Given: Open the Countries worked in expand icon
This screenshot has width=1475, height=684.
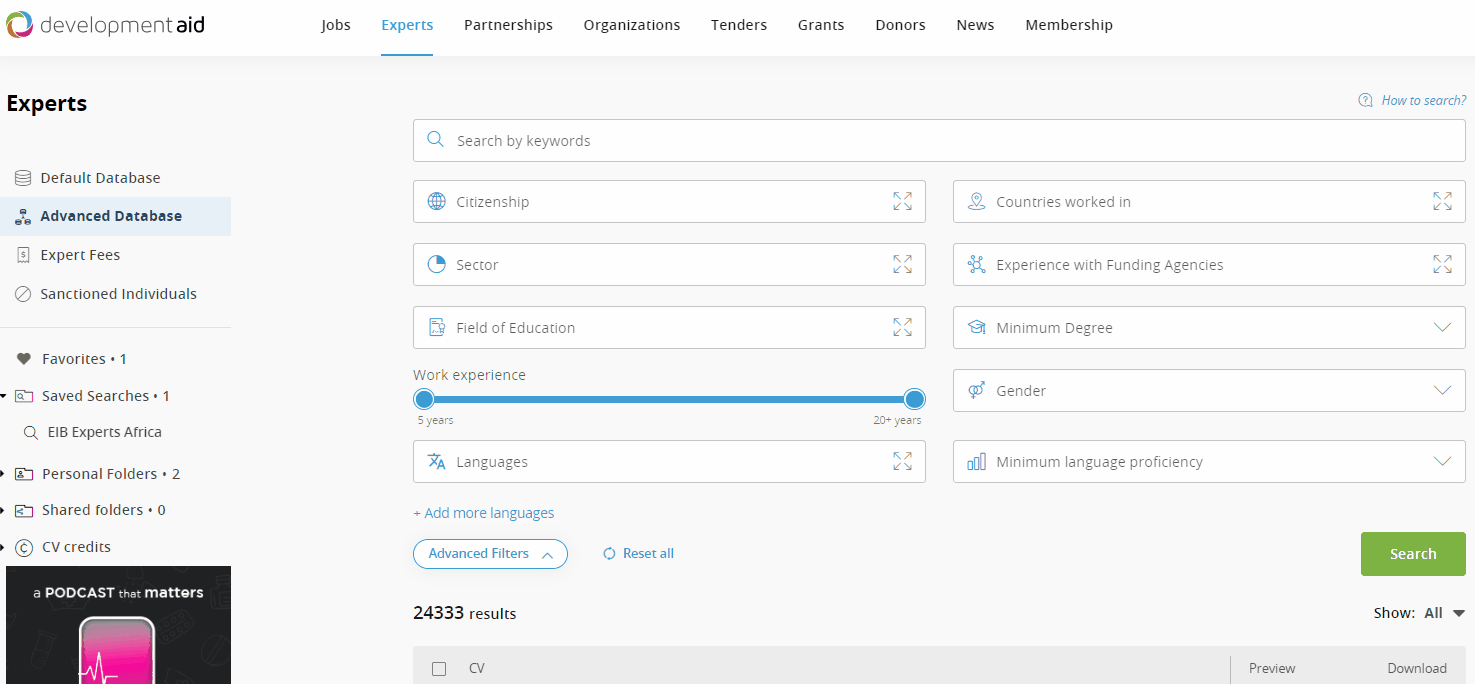Looking at the screenshot, I should point(1442,201).
